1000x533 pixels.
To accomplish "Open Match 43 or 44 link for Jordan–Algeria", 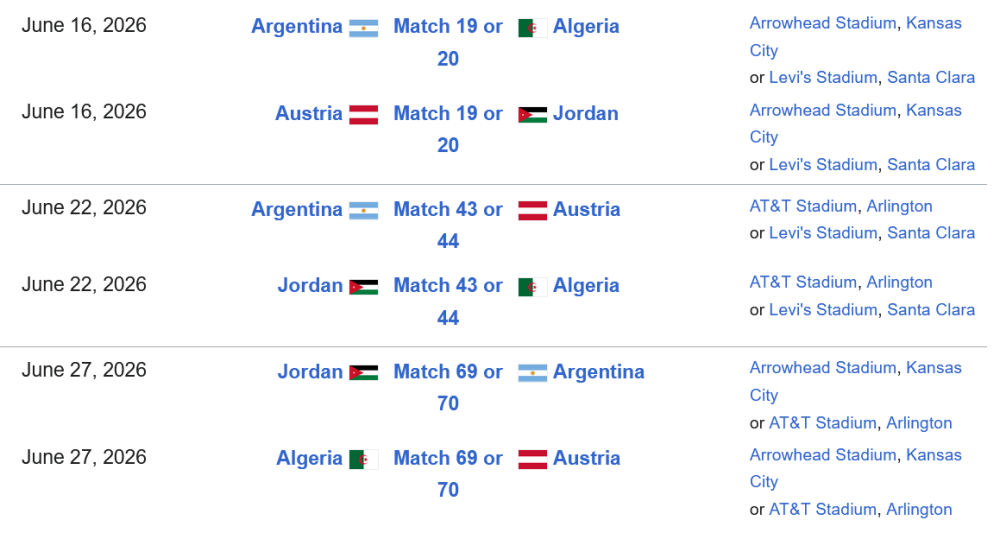I will pos(448,286).
